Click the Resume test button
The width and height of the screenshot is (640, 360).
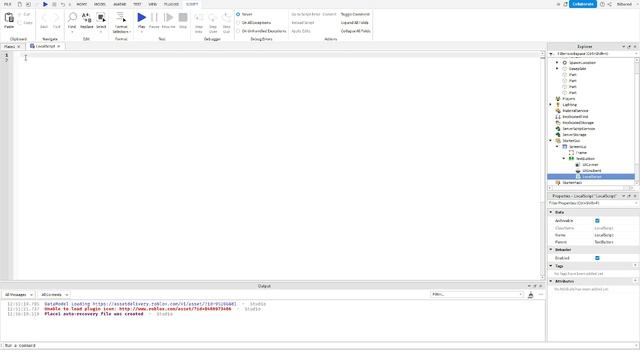[x=168, y=17]
